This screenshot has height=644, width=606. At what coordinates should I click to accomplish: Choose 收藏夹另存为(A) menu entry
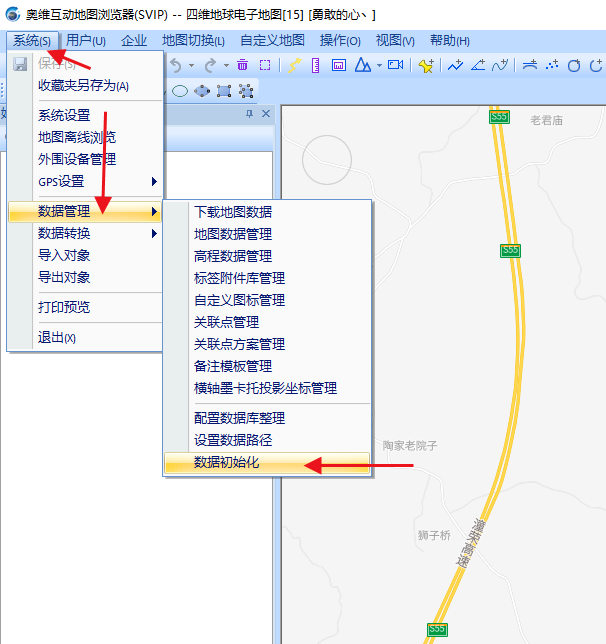pos(85,86)
